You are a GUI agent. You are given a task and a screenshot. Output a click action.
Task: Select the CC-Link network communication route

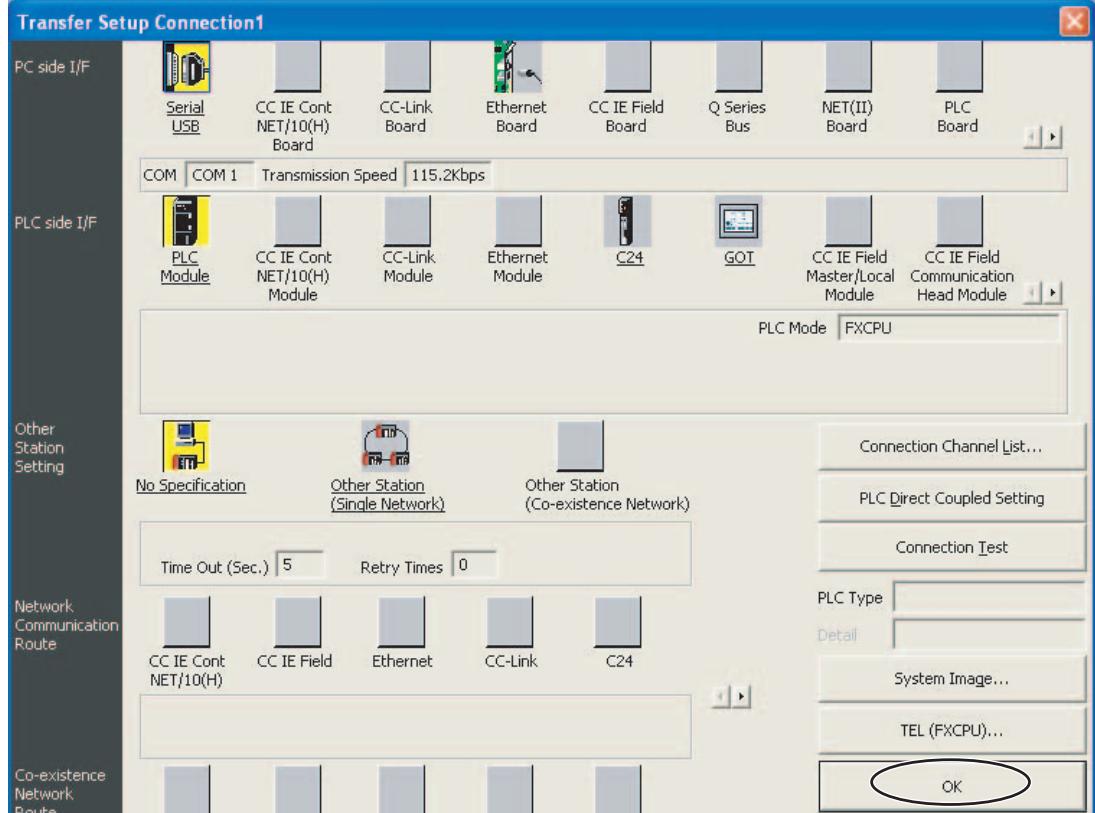point(510,622)
